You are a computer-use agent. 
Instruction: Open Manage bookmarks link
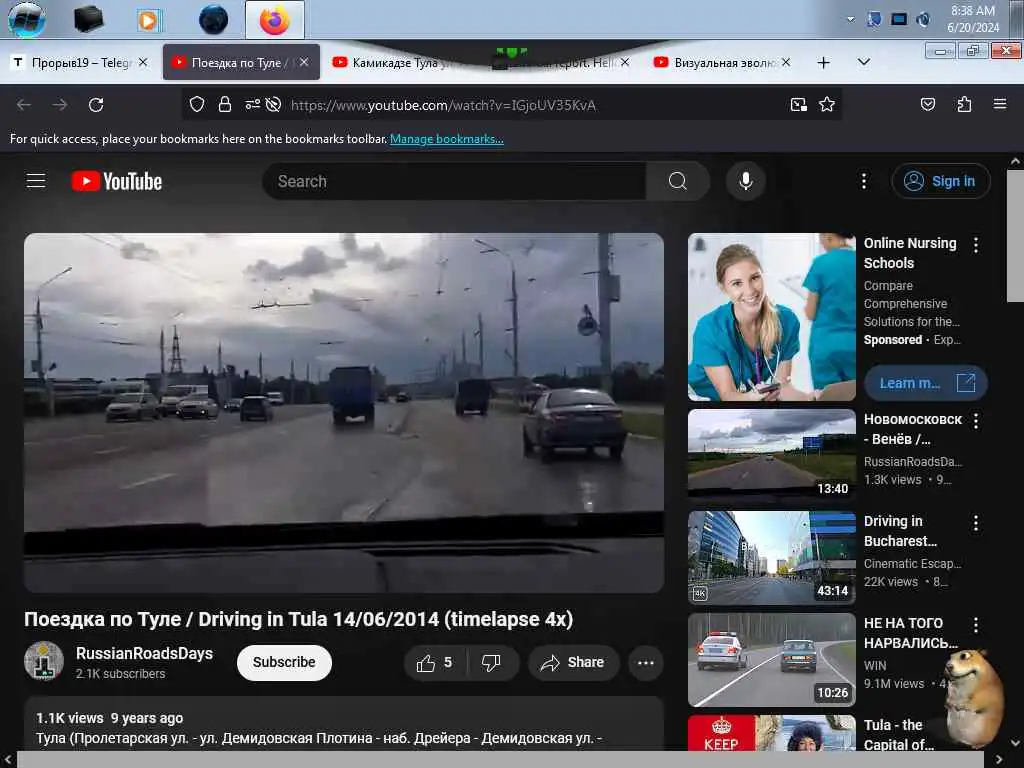pyautogui.click(x=447, y=138)
